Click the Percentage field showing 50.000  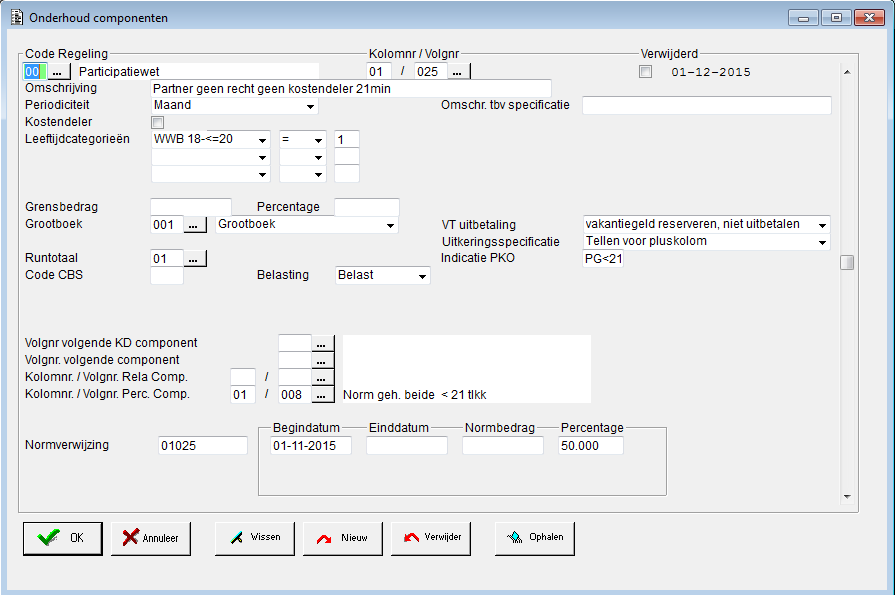591,445
